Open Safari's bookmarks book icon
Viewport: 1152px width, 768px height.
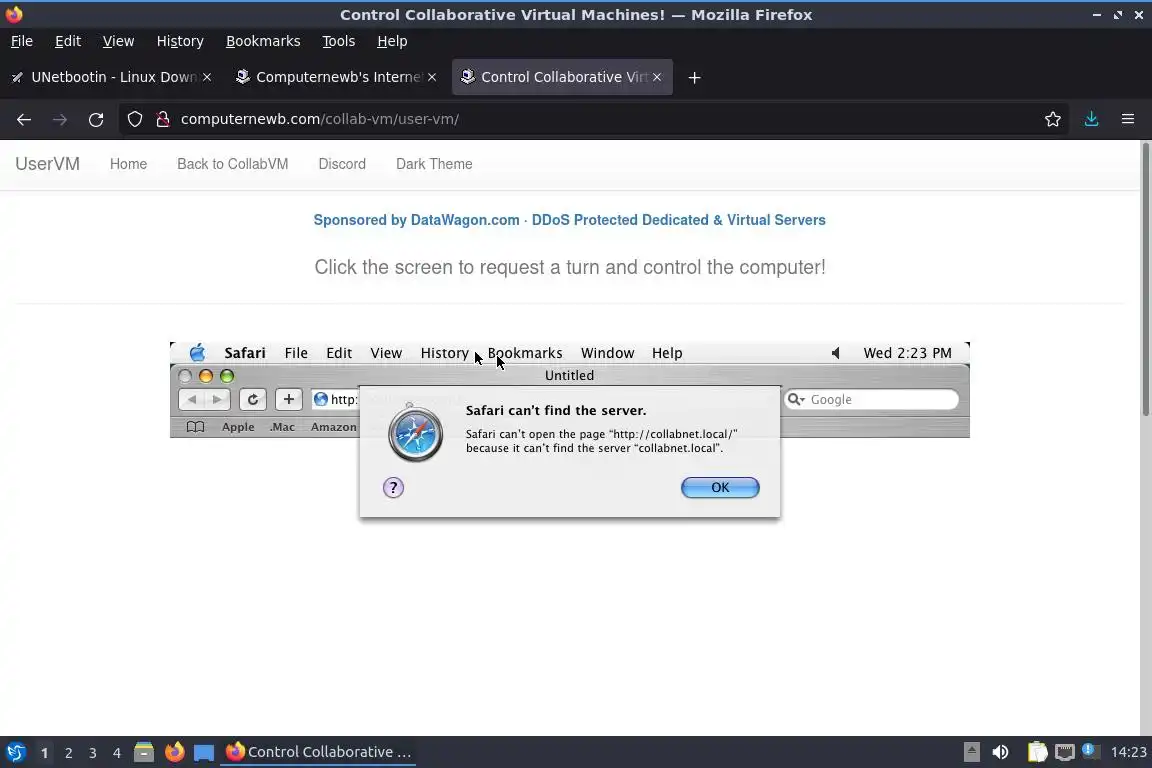tap(195, 427)
